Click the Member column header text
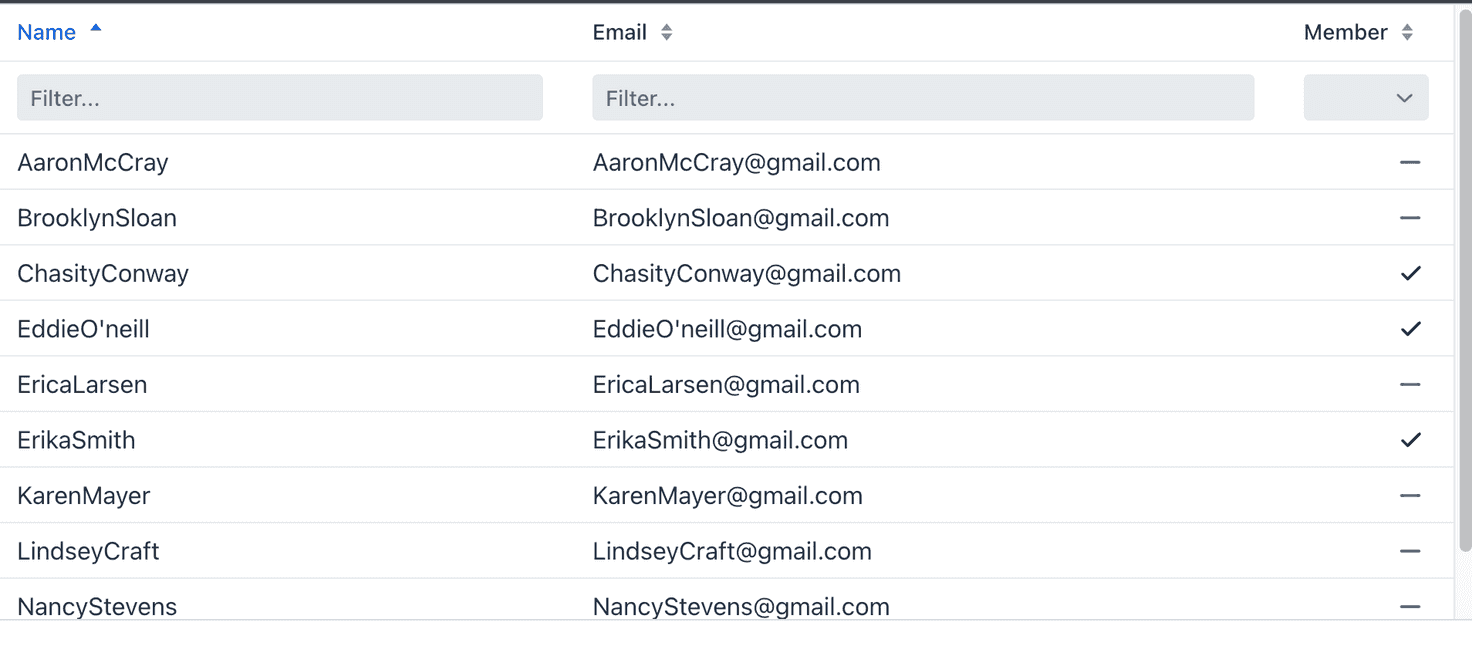The height and width of the screenshot is (647, 1472). [x=1345, y=32]
